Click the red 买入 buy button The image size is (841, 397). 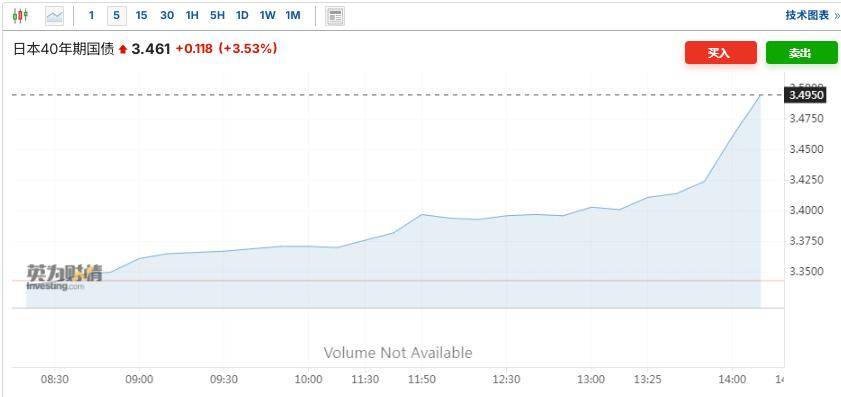pos(720,53)
